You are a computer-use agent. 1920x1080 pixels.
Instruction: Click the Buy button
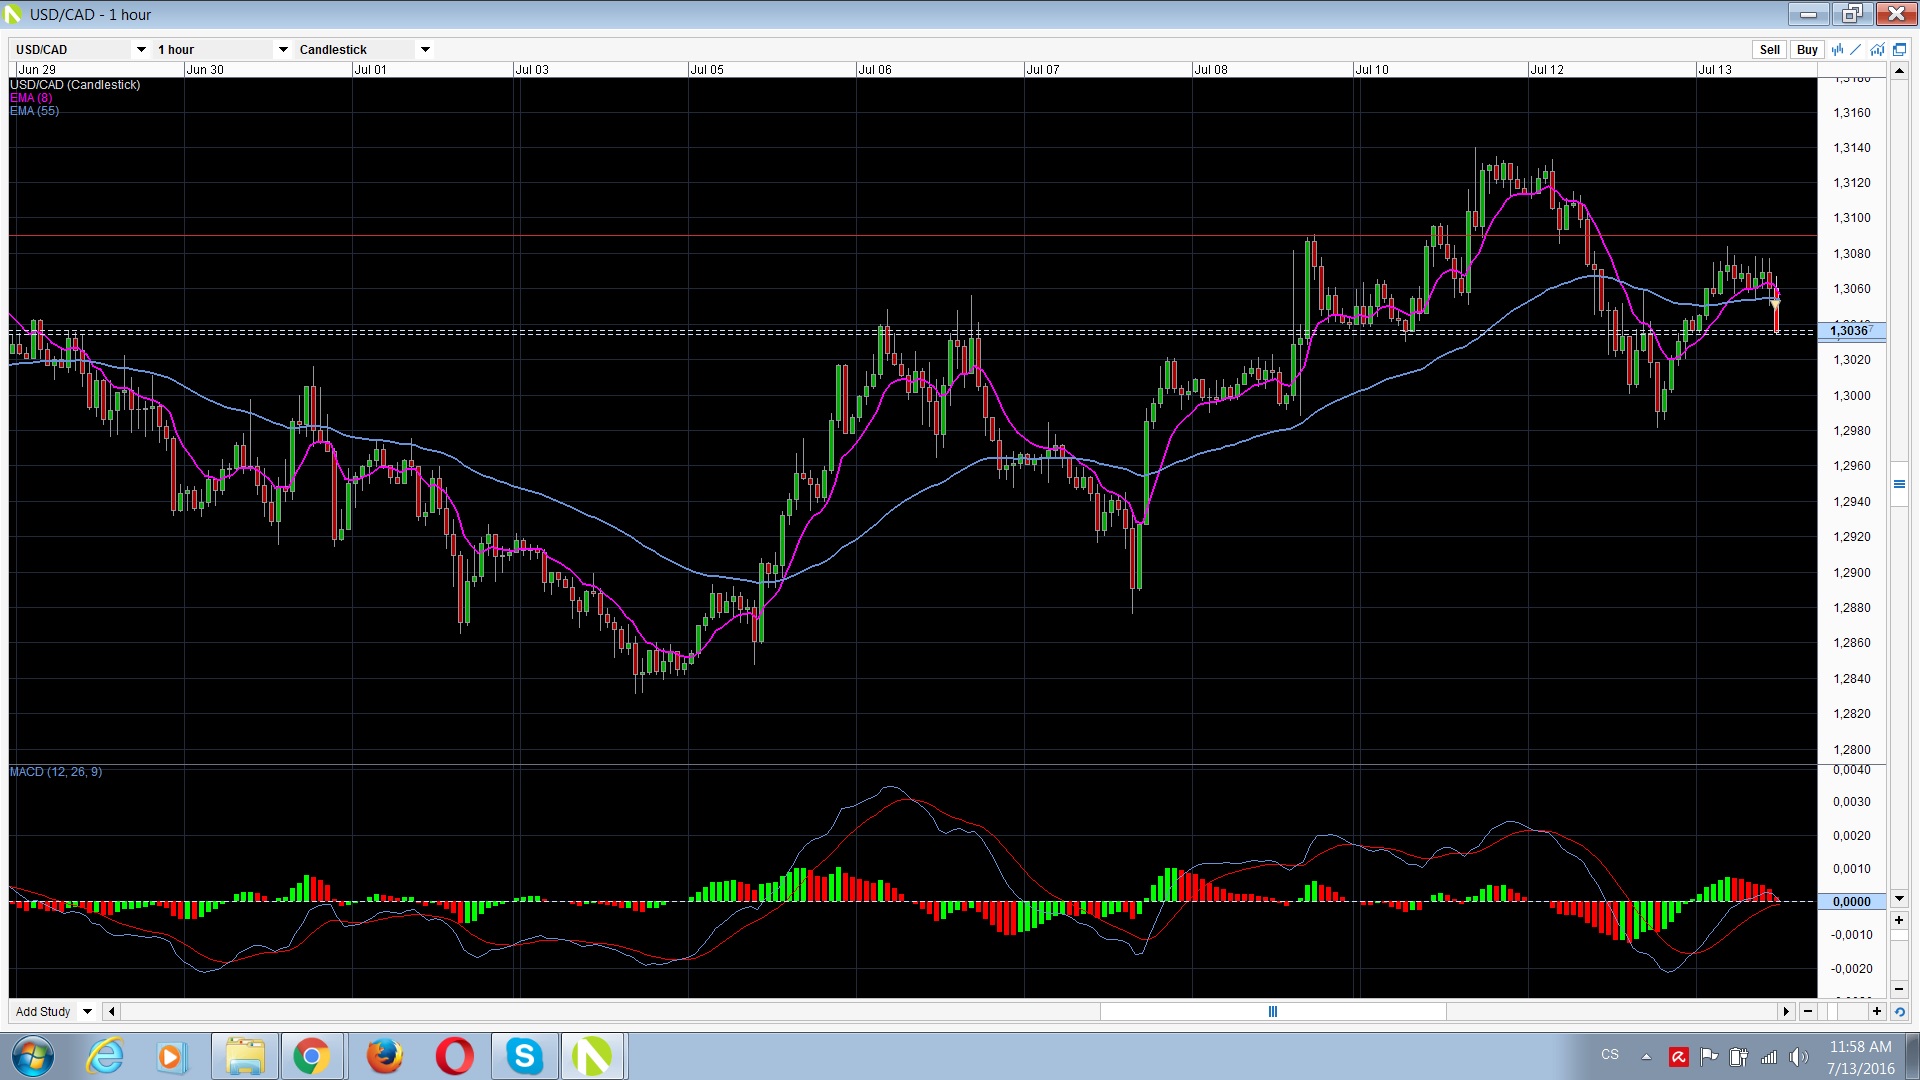tap(1807, 49)
